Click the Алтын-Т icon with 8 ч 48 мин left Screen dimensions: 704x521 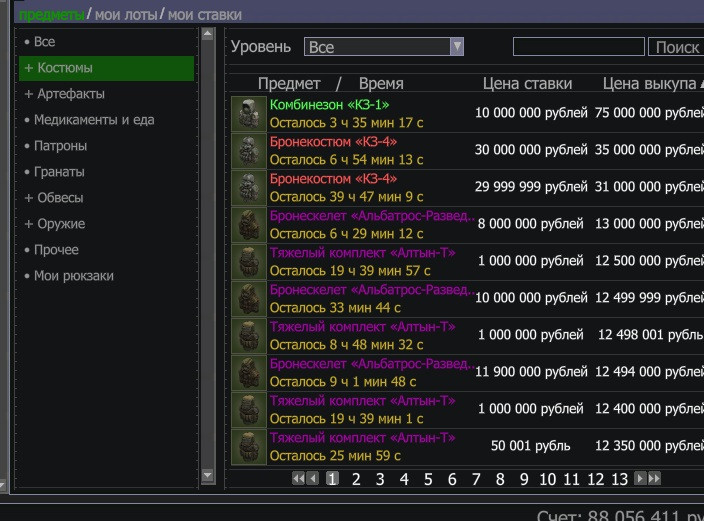pyautogui.click(x=249, y=336)
